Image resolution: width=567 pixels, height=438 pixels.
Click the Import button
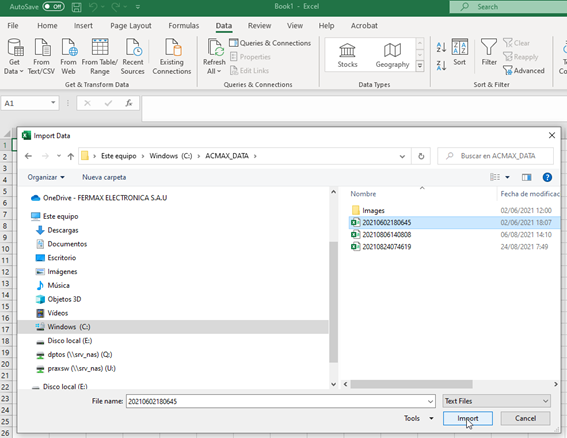point(468,418)
